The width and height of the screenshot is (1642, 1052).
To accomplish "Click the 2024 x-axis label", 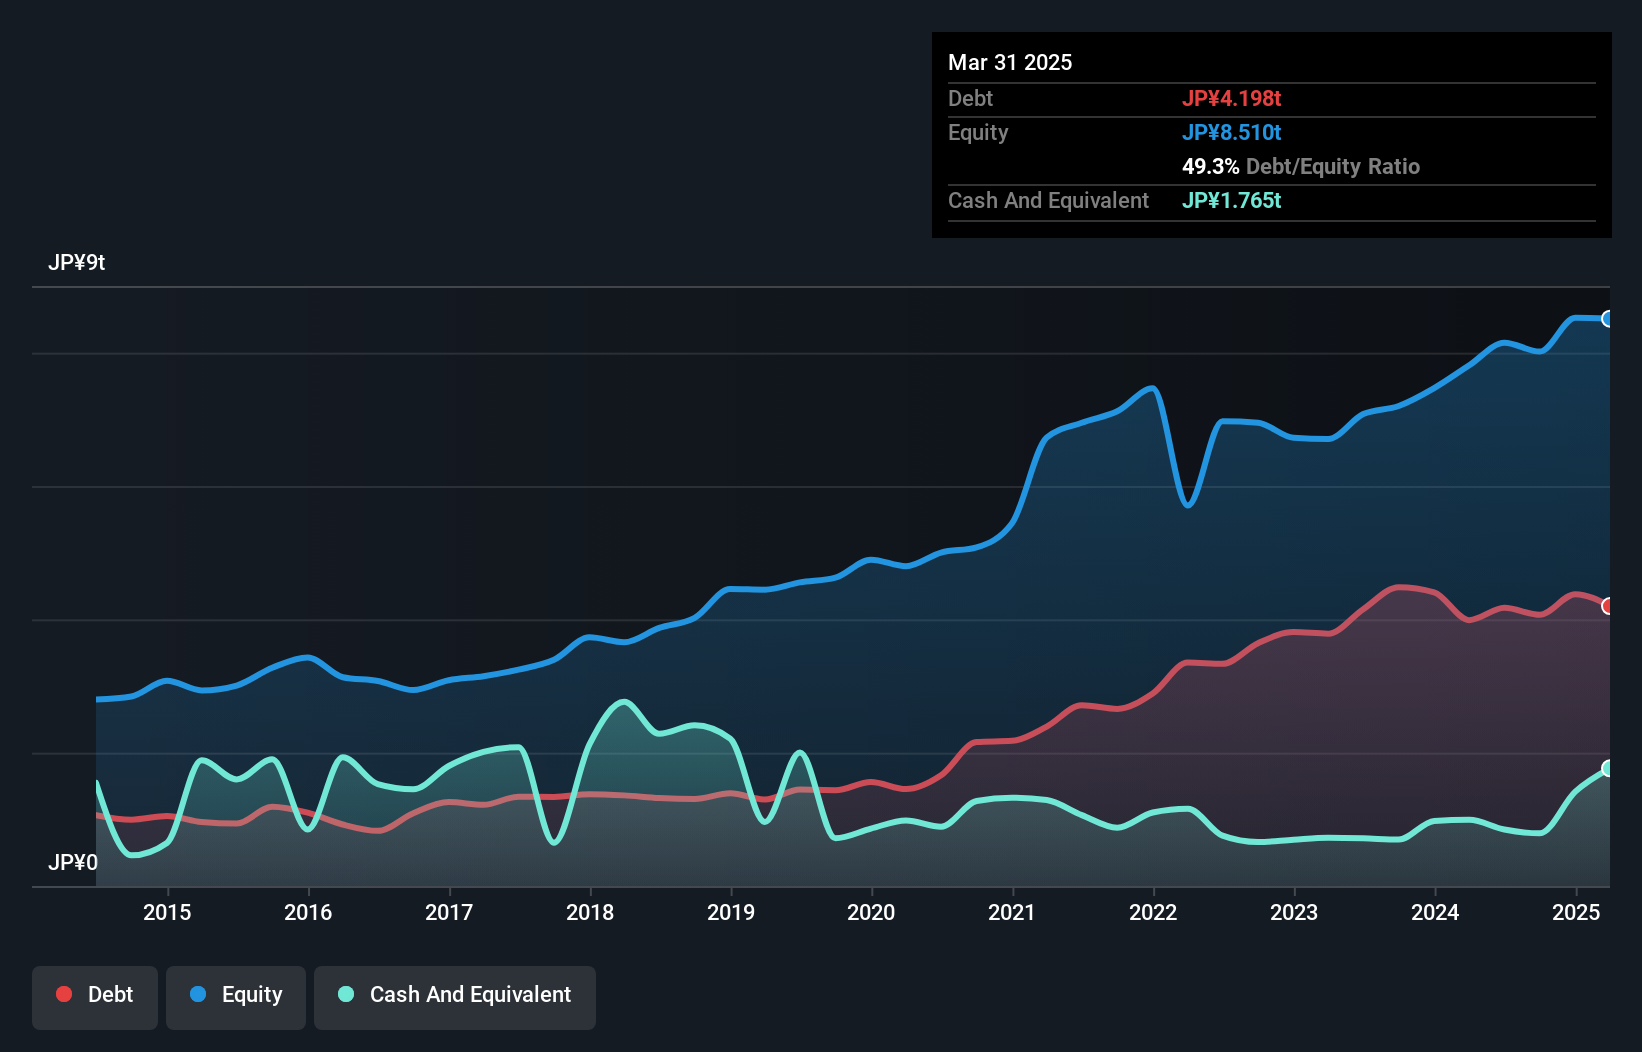I will coord(1435,912).
